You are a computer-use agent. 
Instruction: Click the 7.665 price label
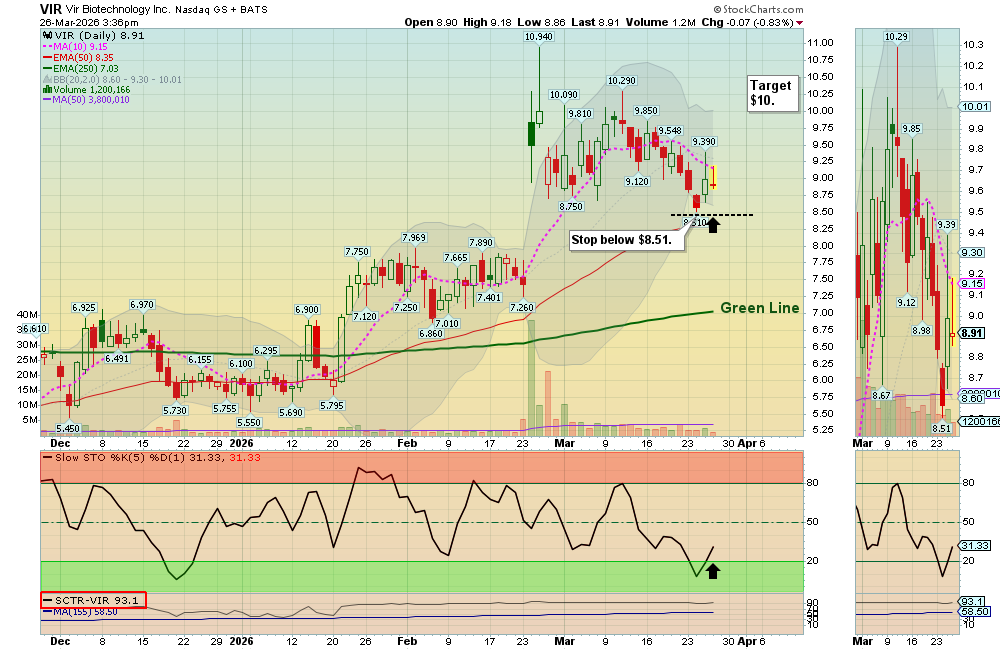456,258
